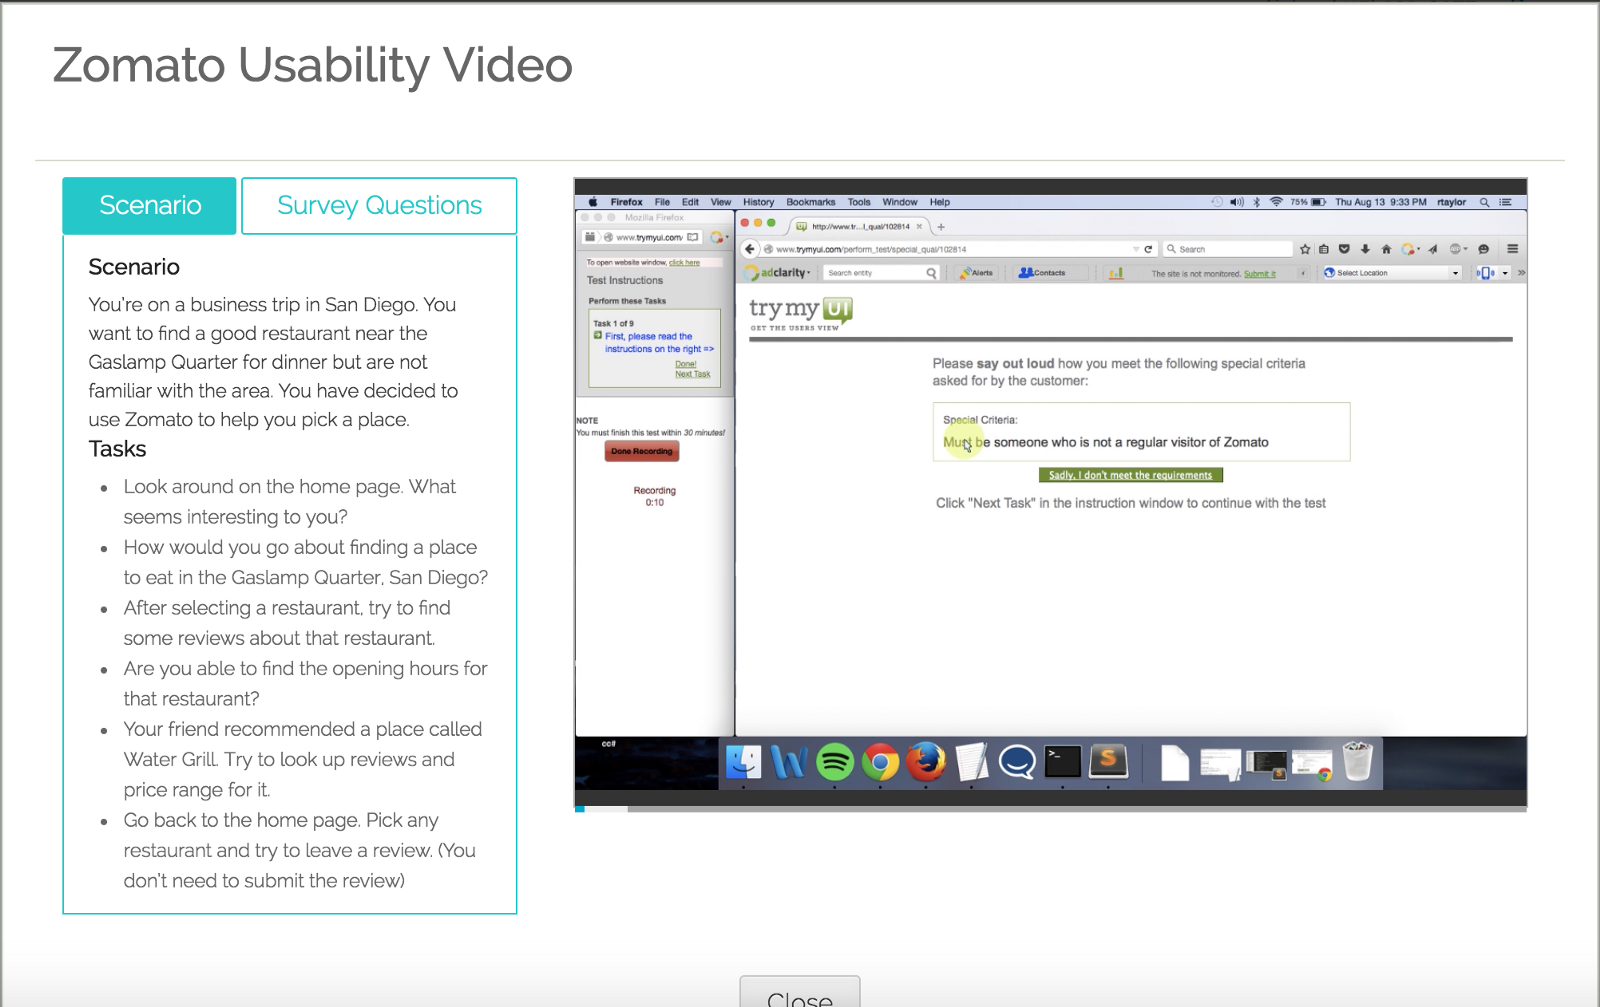Open the File menu in the recorded menu bar
Image resolution: width=1600 pixels, height=1007 pixels.
point(662,202)
